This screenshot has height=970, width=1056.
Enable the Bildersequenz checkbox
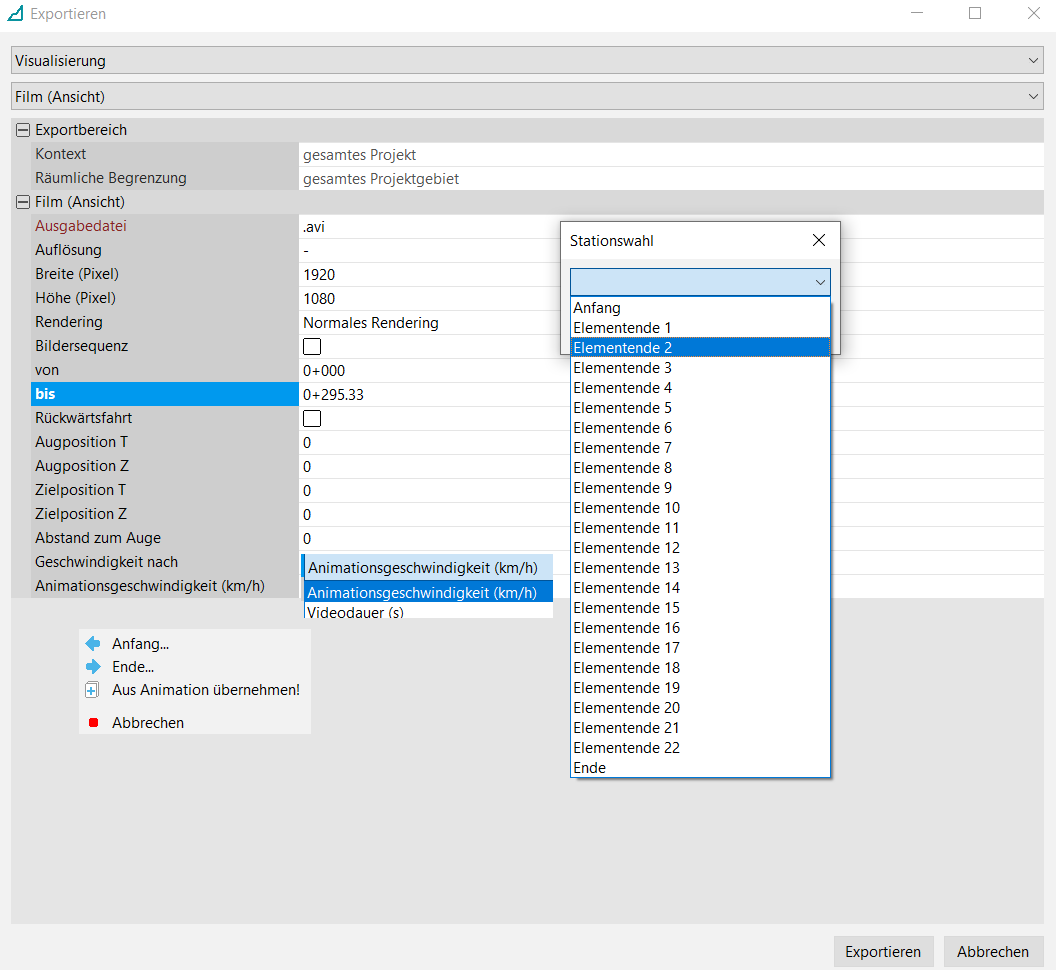(312, 346)
